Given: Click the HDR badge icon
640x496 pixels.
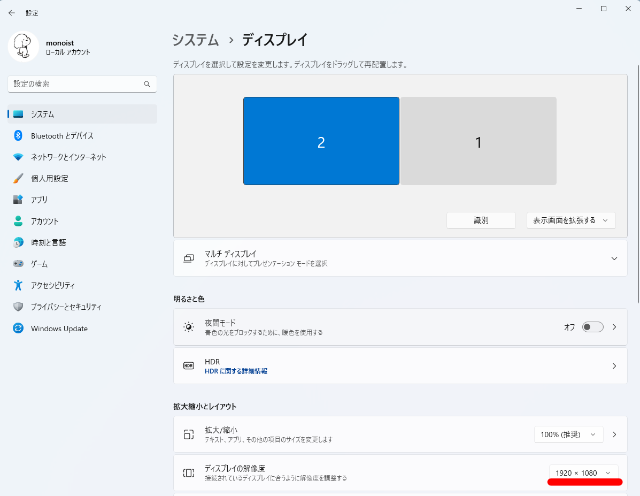Looking at the screenshot, I should [189, 366].
